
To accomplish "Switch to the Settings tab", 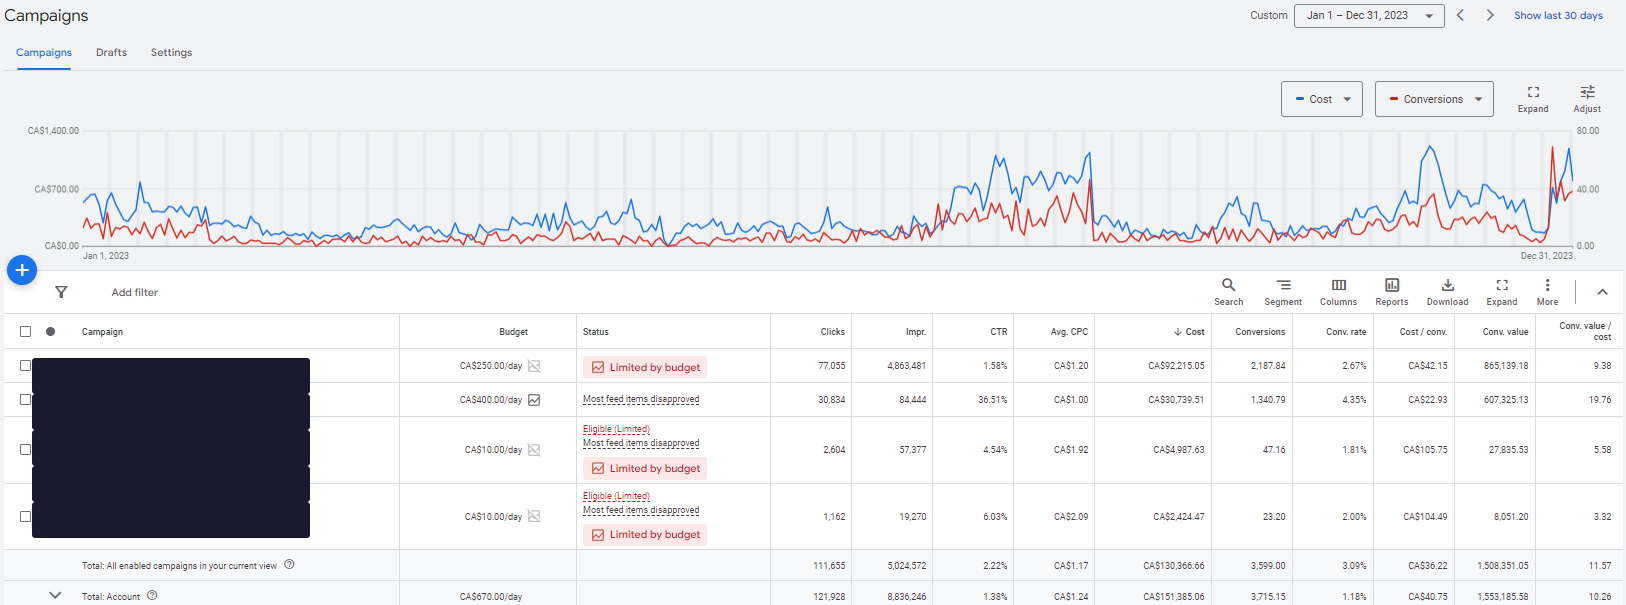I will click(171, 52).
